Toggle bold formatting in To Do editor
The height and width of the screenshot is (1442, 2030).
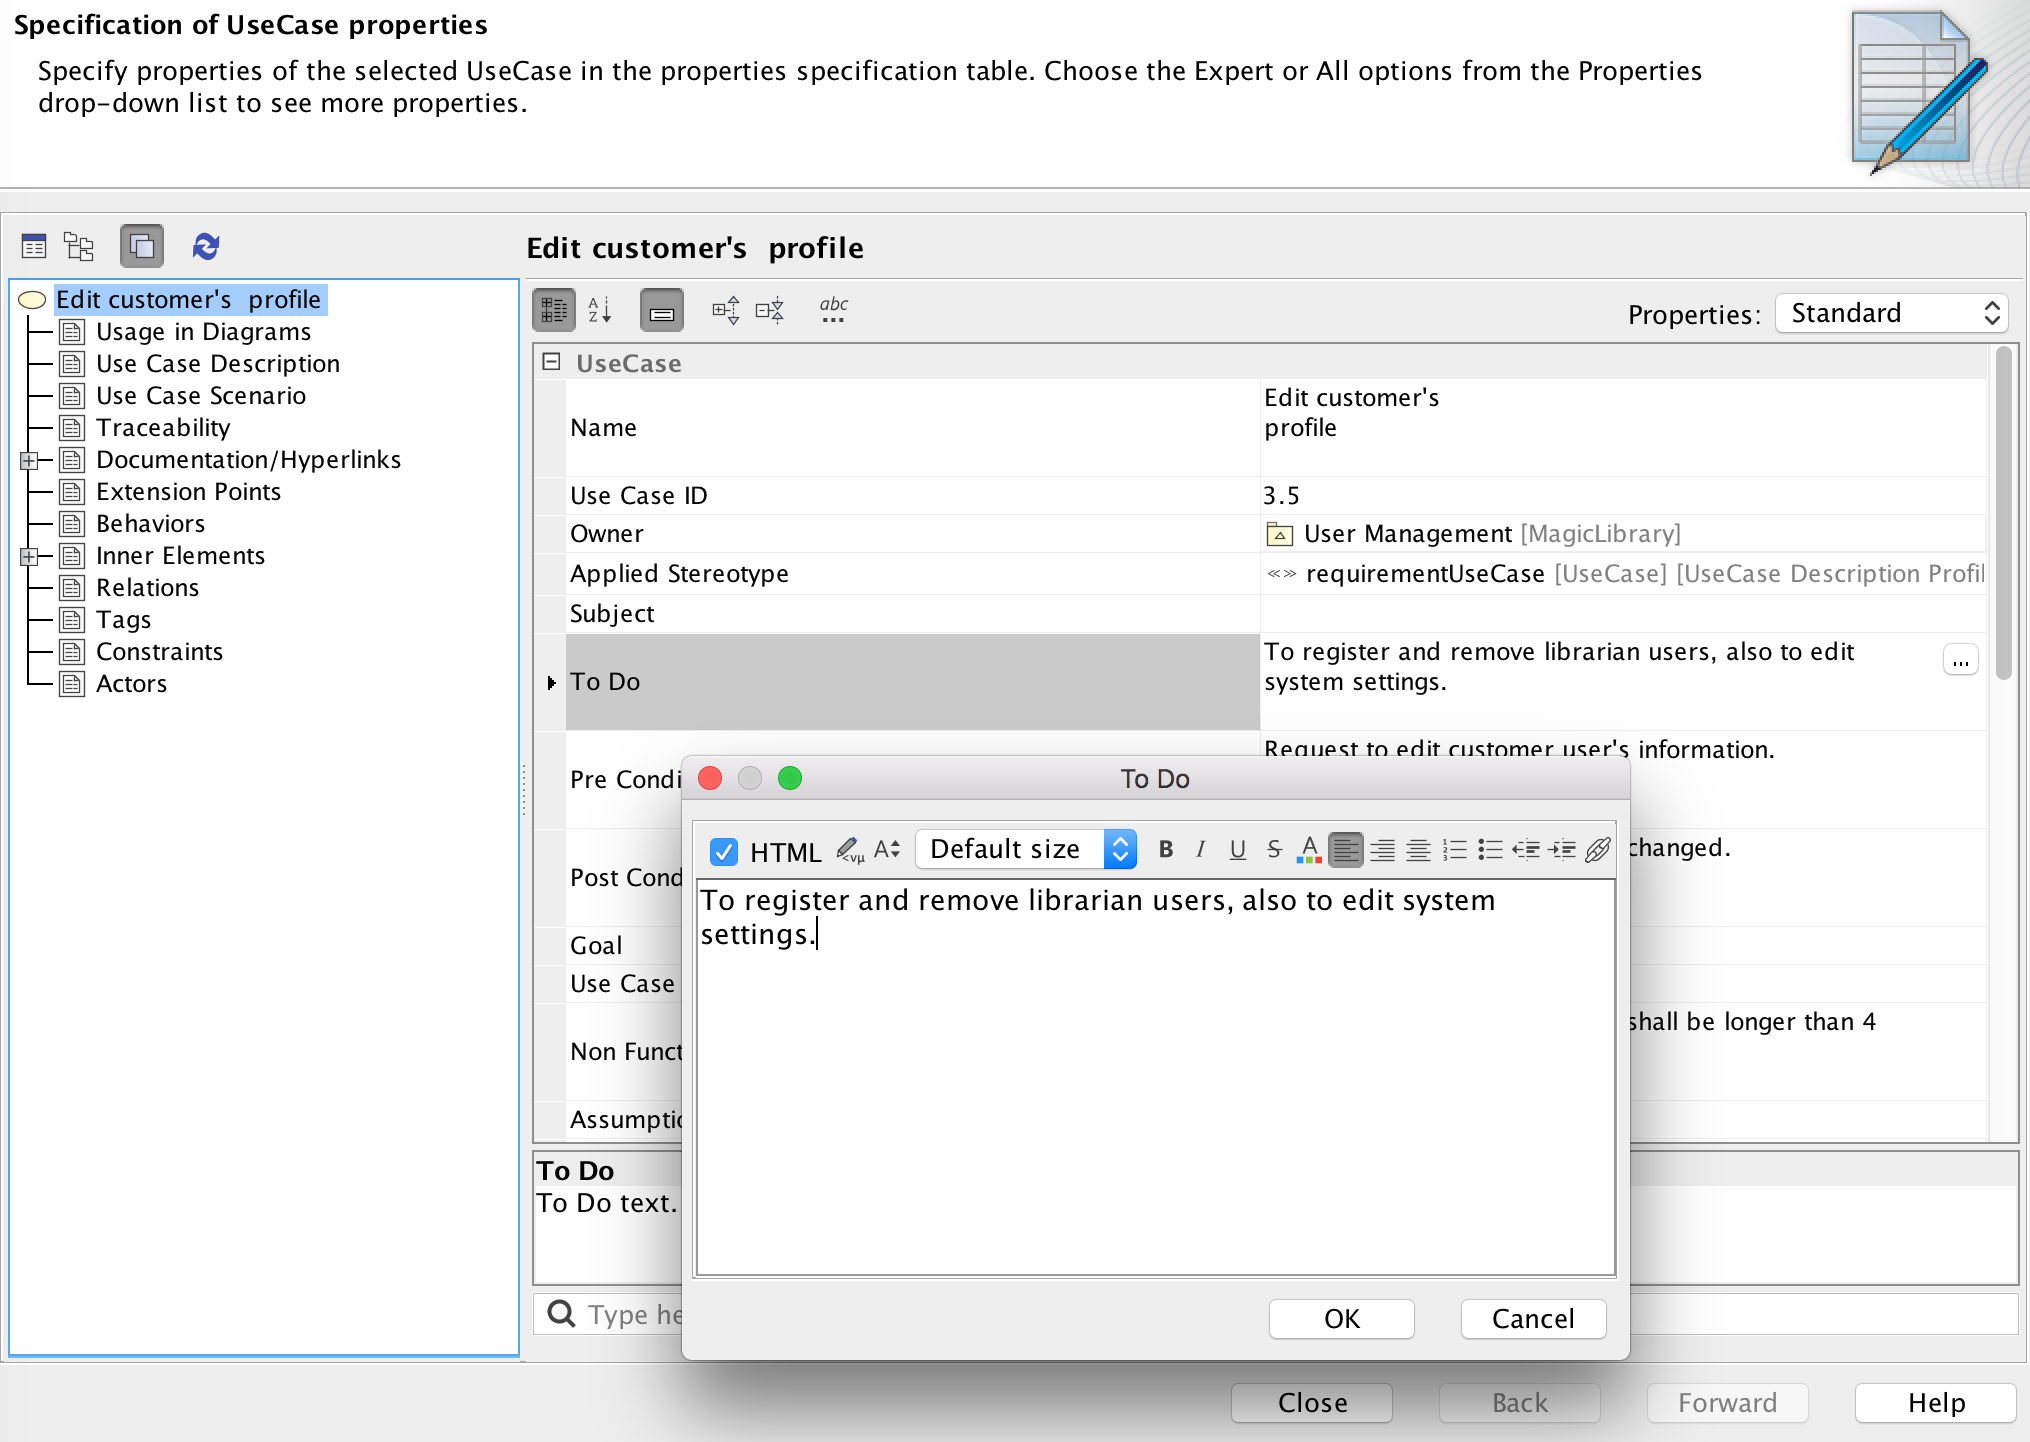(1165, 849)
